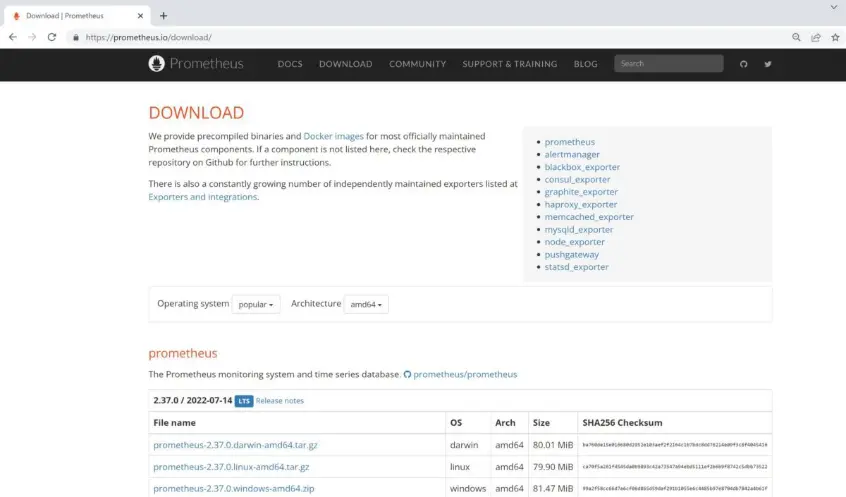Click the Arch column header
The image size is (846, 497).
click(x=505, y=423)
